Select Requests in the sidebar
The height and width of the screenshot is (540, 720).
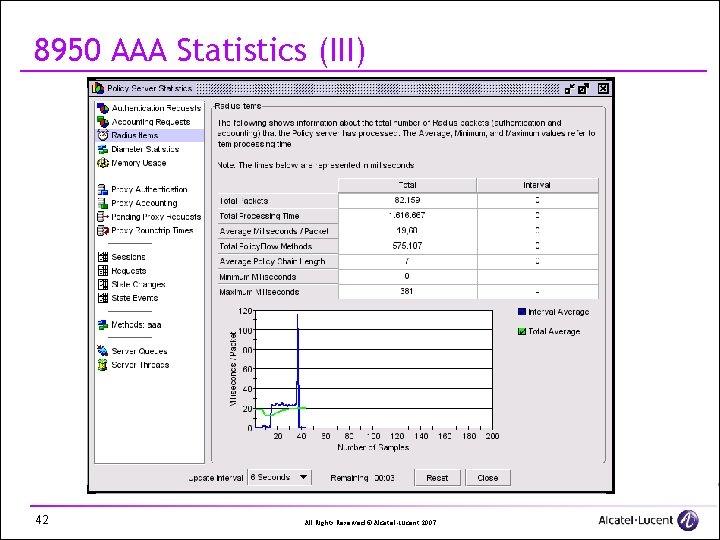129,271
